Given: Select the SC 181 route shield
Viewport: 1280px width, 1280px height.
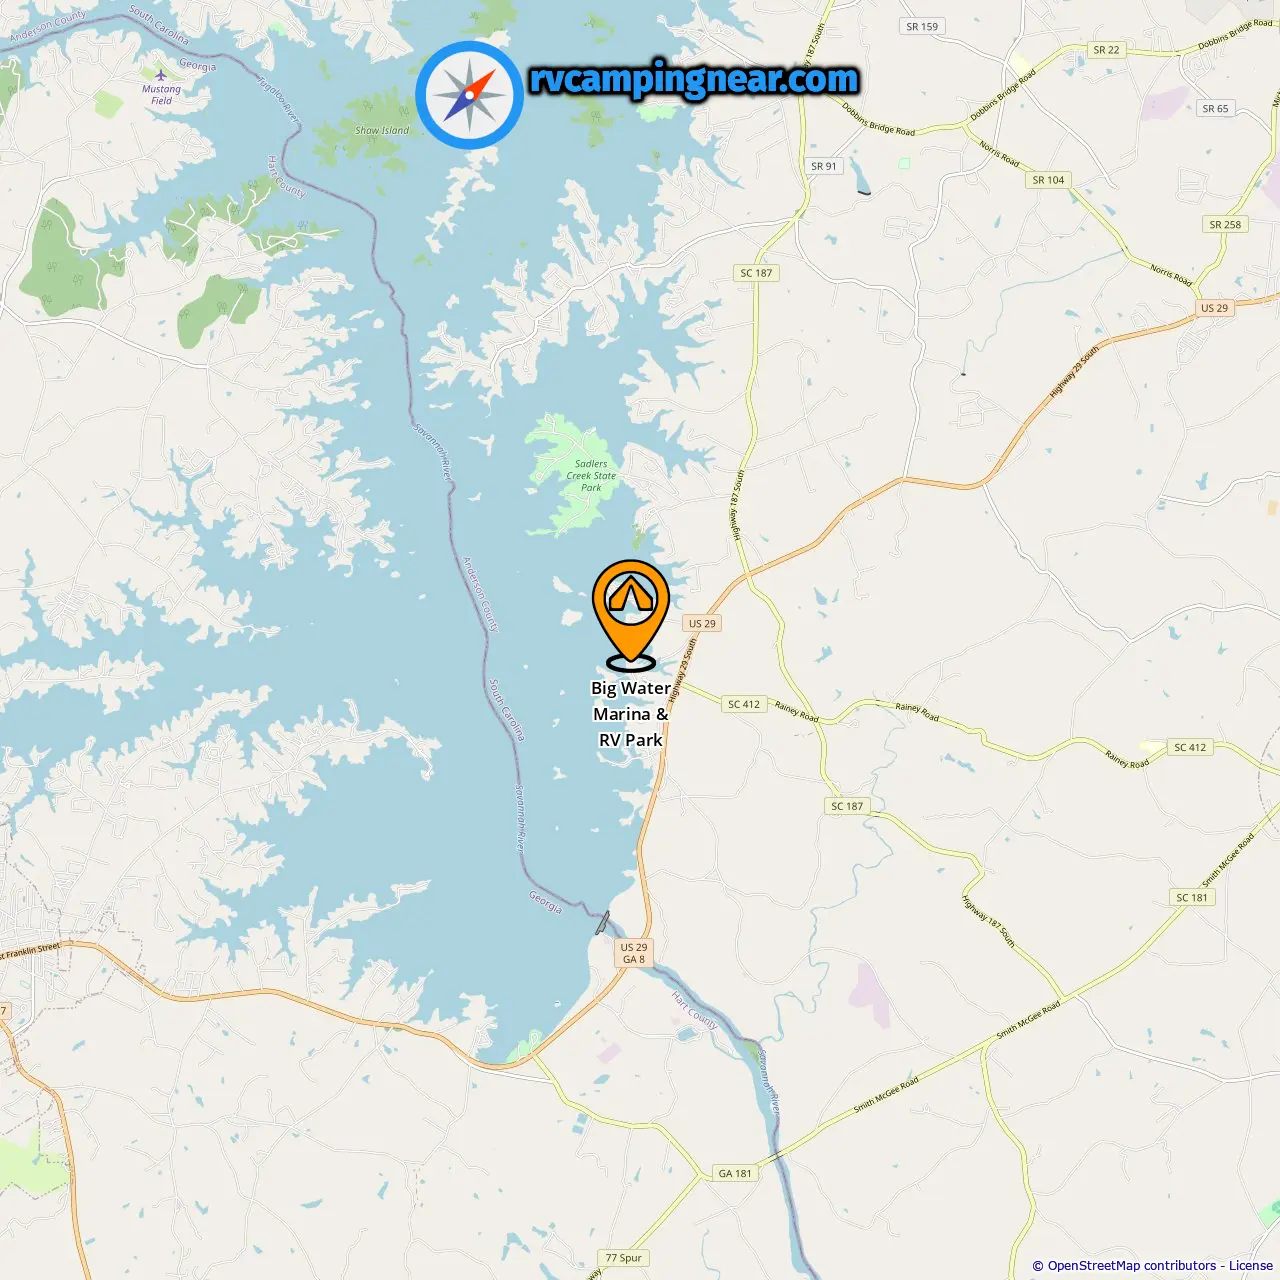Looking at the screenshot, I should [x=1191, y=897].
